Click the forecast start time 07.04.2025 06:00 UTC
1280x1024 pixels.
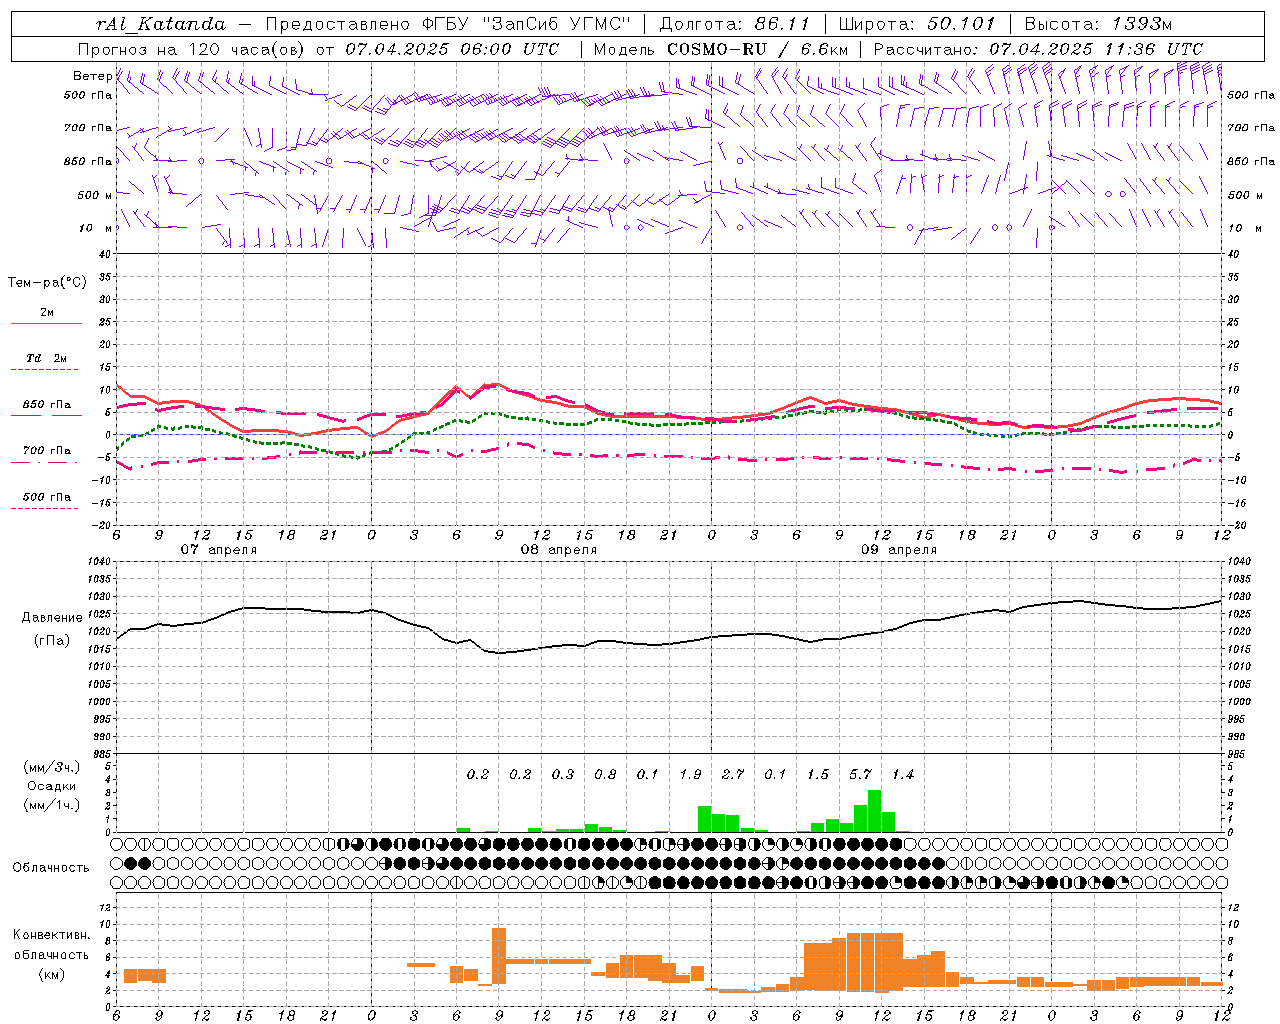coord(452,49)
